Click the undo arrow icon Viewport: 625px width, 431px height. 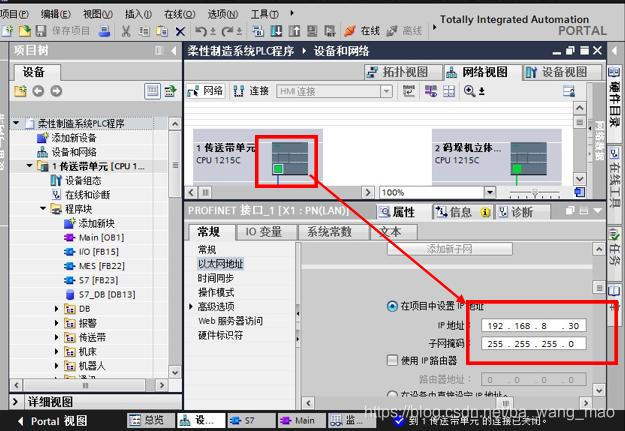tap(201, 31)
